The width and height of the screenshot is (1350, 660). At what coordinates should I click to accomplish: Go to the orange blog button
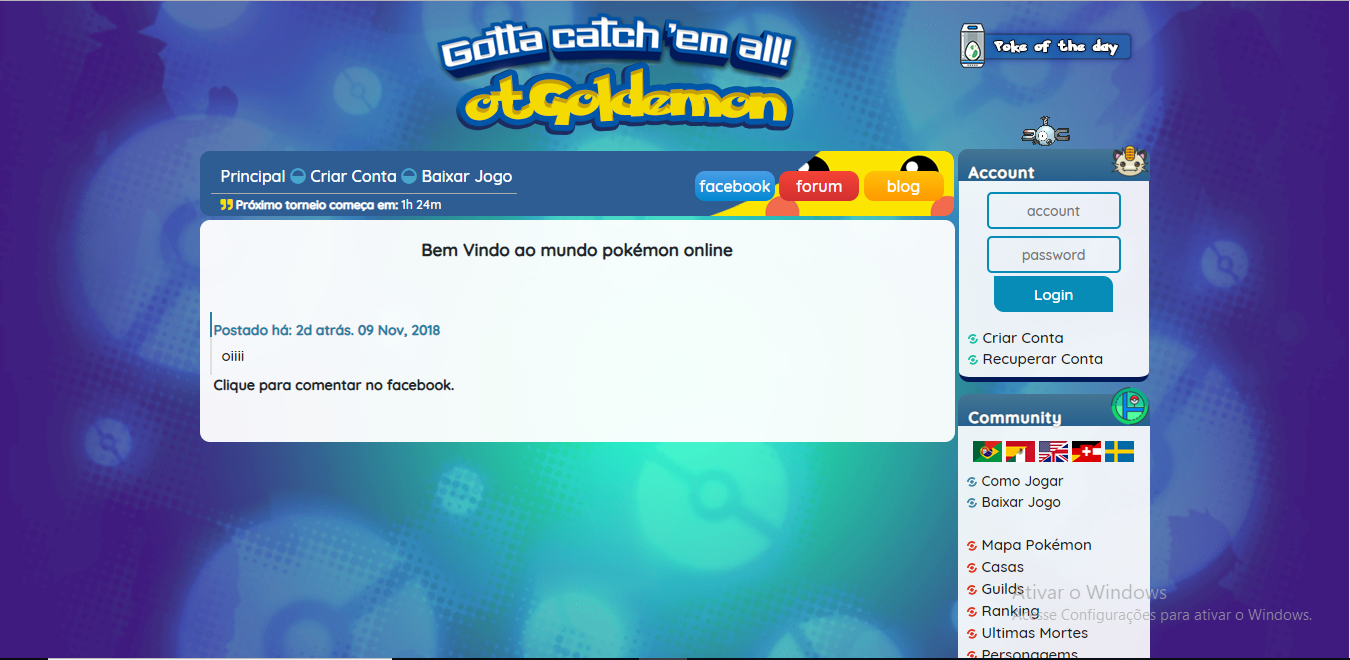click(903, 186)
